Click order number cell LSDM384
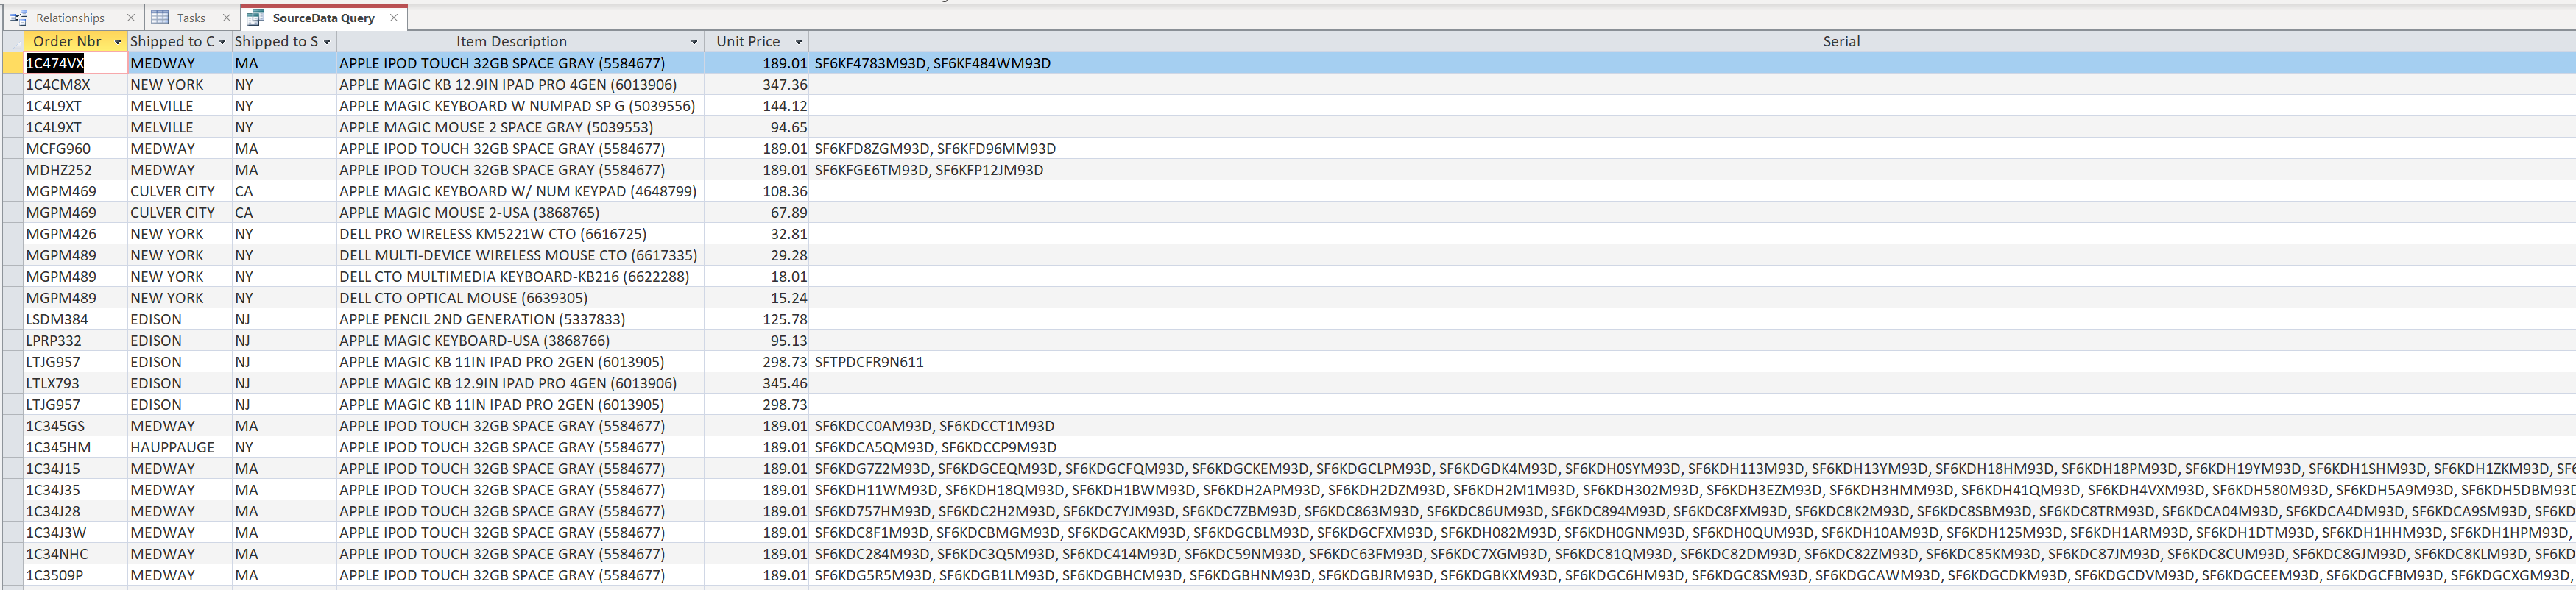Image resolution: width=2576 pixels, height=590 pixels. (76, 319)
